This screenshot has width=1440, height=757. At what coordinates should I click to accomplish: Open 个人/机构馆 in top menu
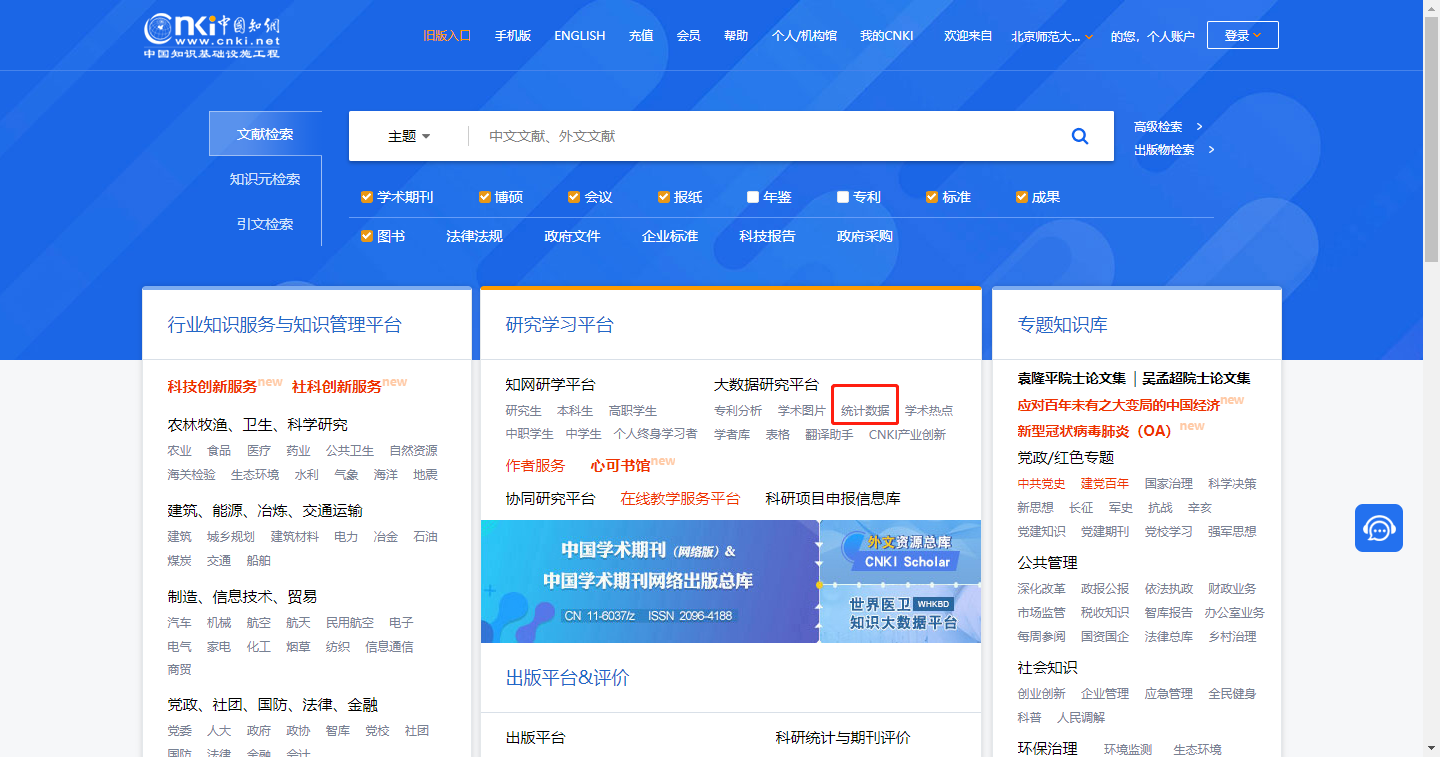click(x=804, y=35)
